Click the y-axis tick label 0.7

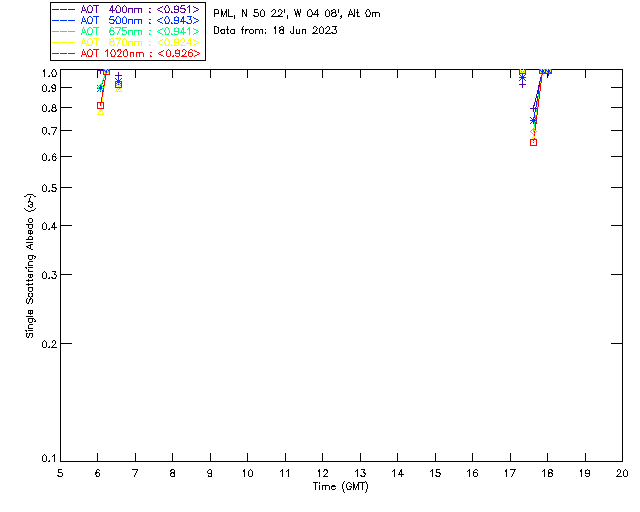click(x=49, y=131)
